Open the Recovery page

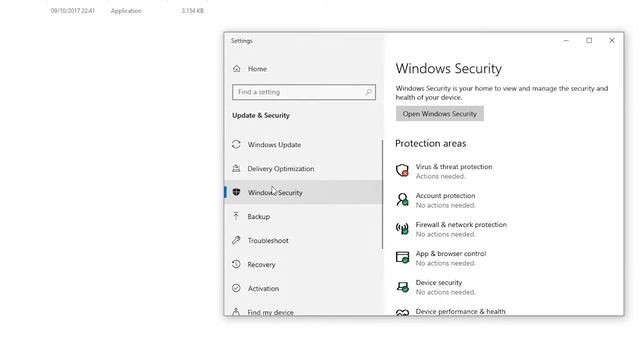click(303, 264)
